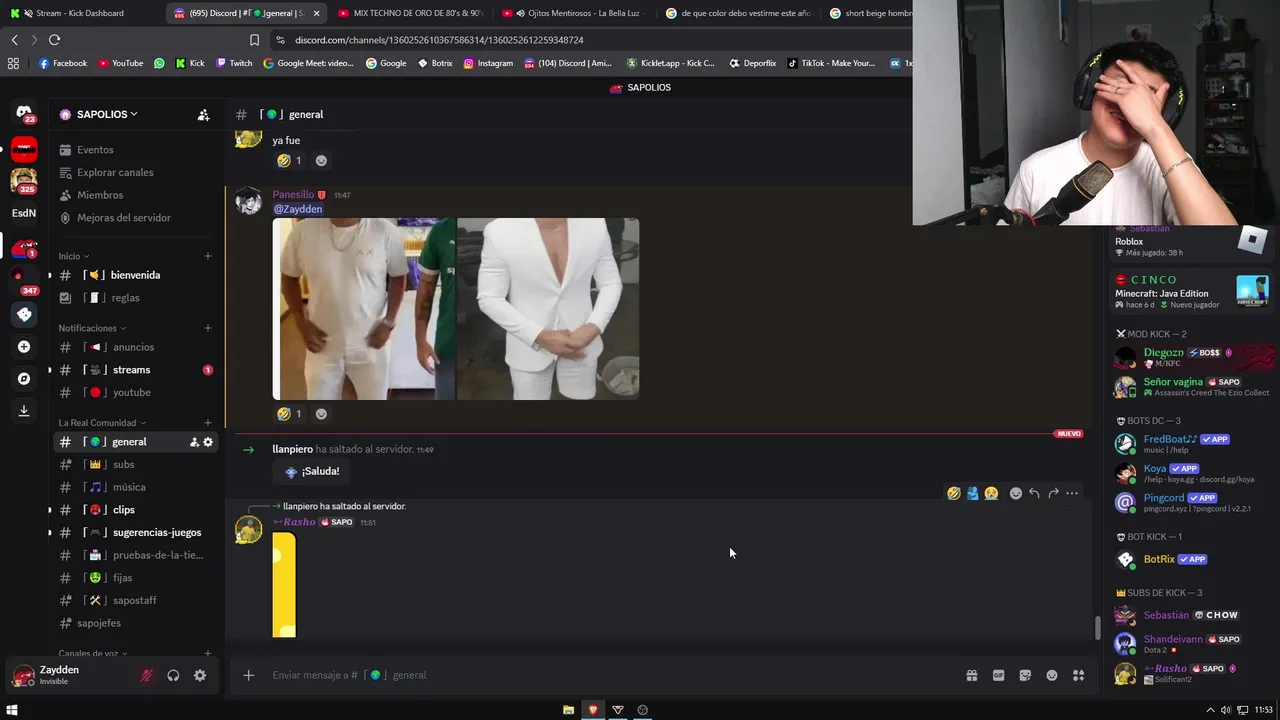Open File Explorer in taskbar
1280x720 pixels.
(568, 710)
